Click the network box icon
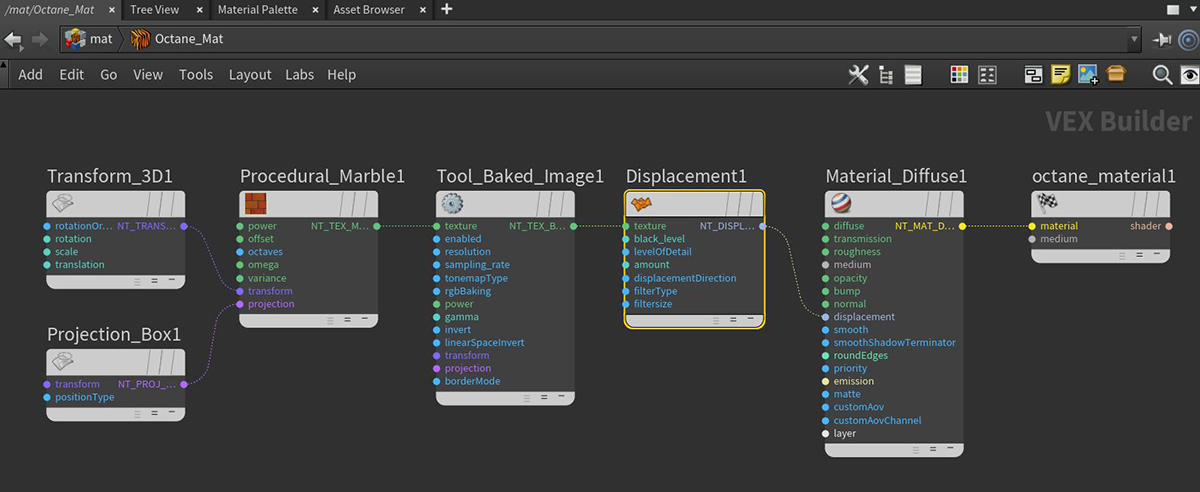 point(1034,75)
